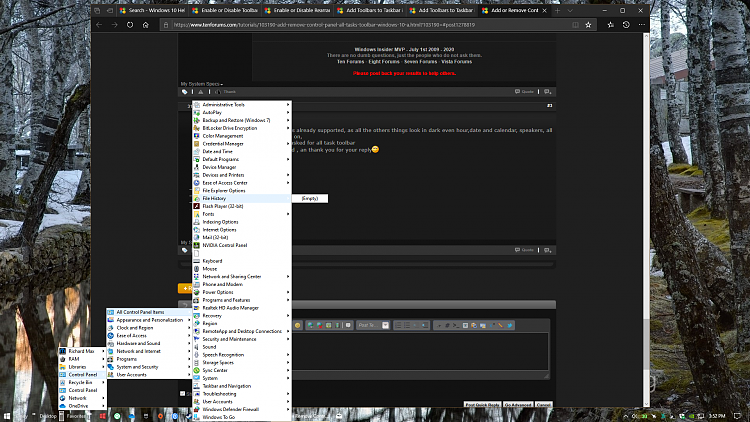750x422 pixels.
Task: Click the Ease of Access category icon
Action: coord(110,336)
